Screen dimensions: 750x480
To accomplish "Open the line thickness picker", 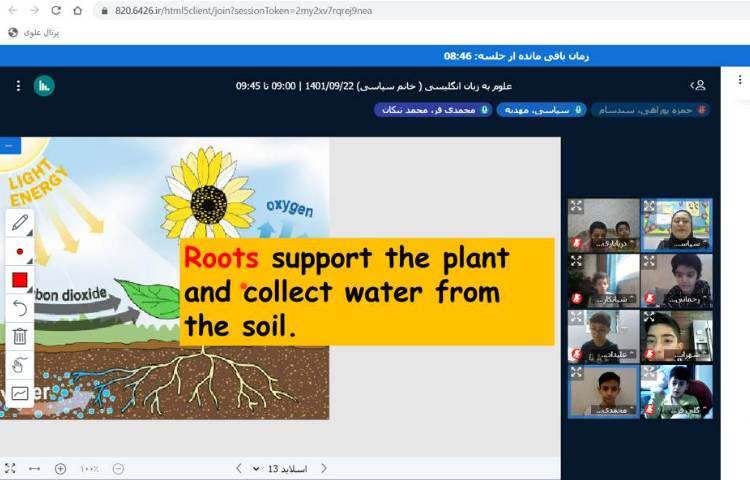I will point(20,252).
